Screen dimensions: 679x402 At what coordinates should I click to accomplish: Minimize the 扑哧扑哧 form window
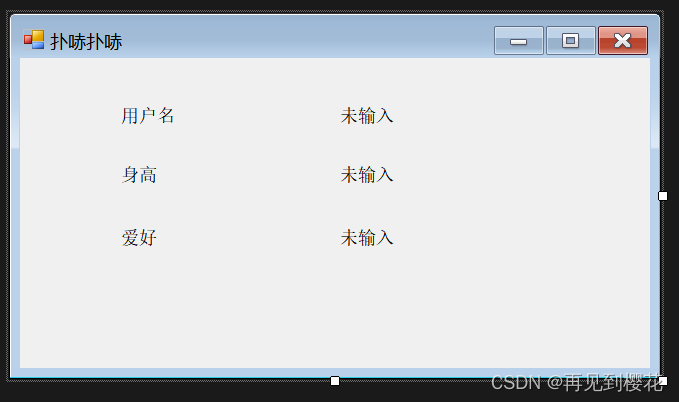tap(519, 41)
